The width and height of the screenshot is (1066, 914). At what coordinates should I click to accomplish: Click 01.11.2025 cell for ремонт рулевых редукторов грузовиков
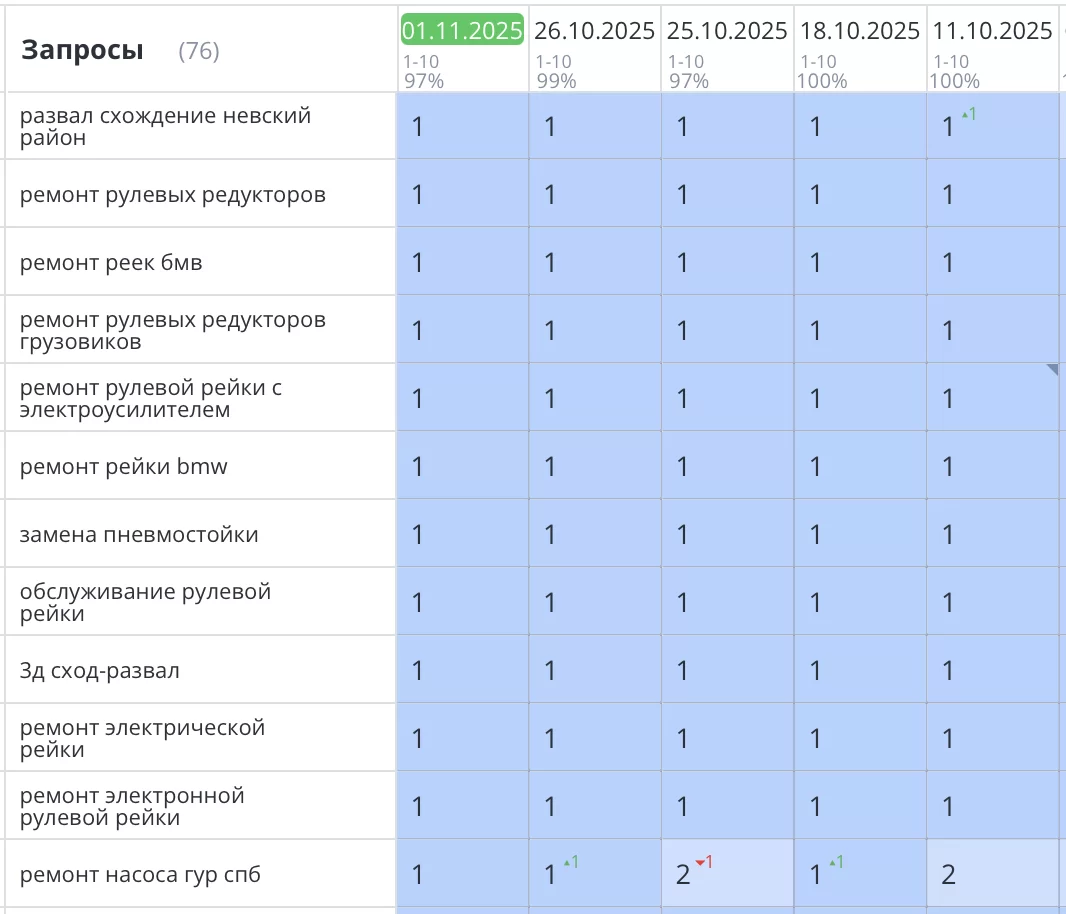coord(462,331)
